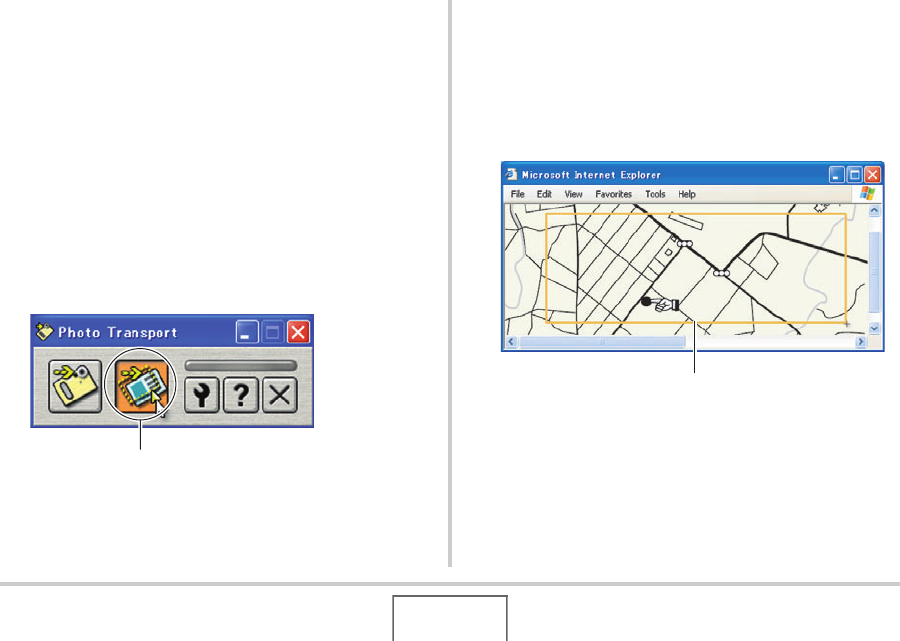Open the Tools menu in Internet Explorer
This screenshot has height=641, width=900.
[x=655, y=194]
